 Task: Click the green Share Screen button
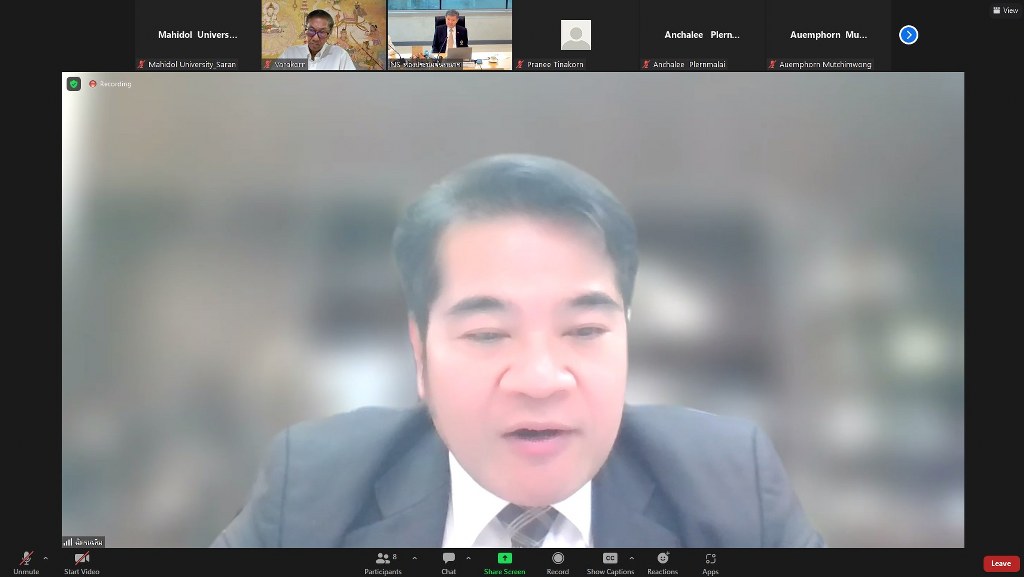504,560
